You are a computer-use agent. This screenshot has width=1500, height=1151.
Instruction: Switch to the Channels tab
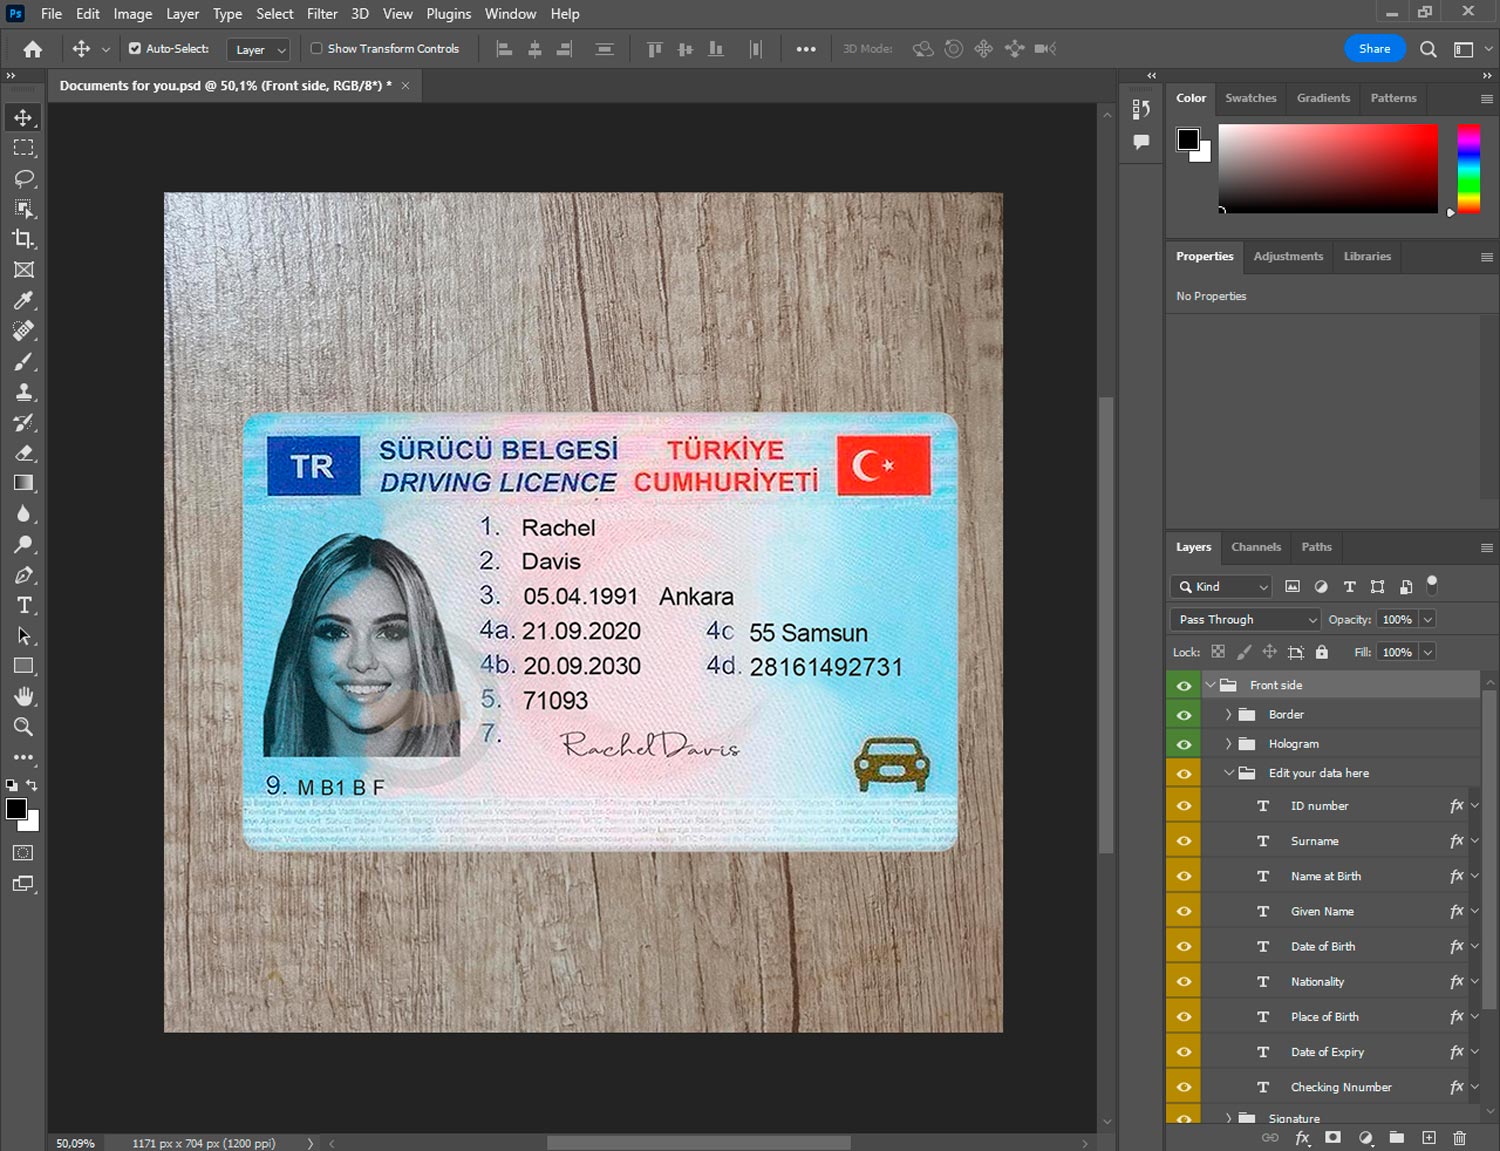tap(1255, 547)
